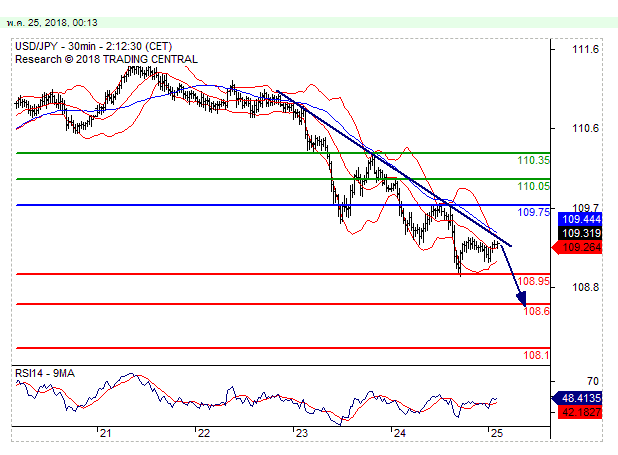Viewport: 618px width, 455px height.
Task: Click date marker 22 on time axis
Action: (204, 433)
